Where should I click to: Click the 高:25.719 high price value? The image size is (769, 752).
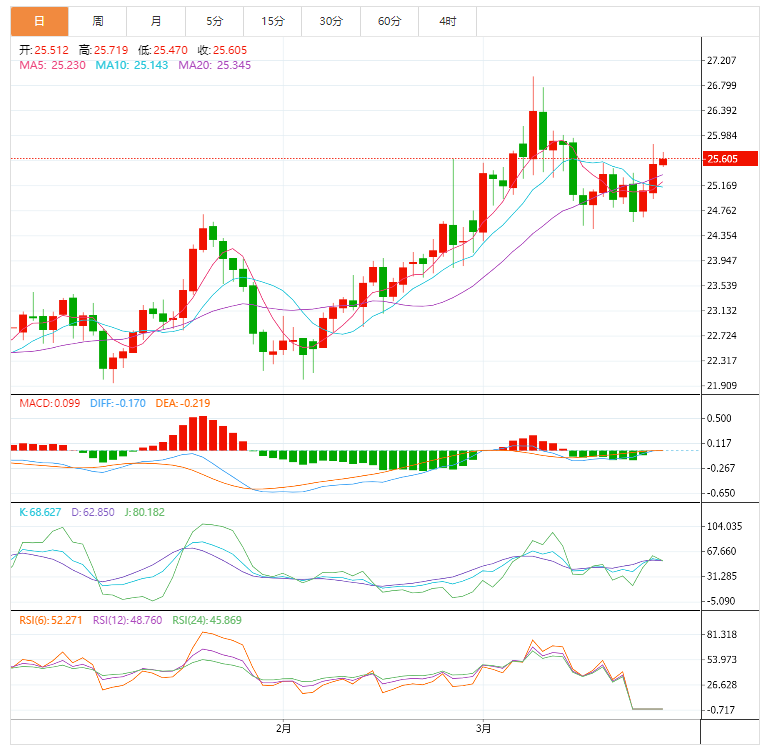click(103, 50)
